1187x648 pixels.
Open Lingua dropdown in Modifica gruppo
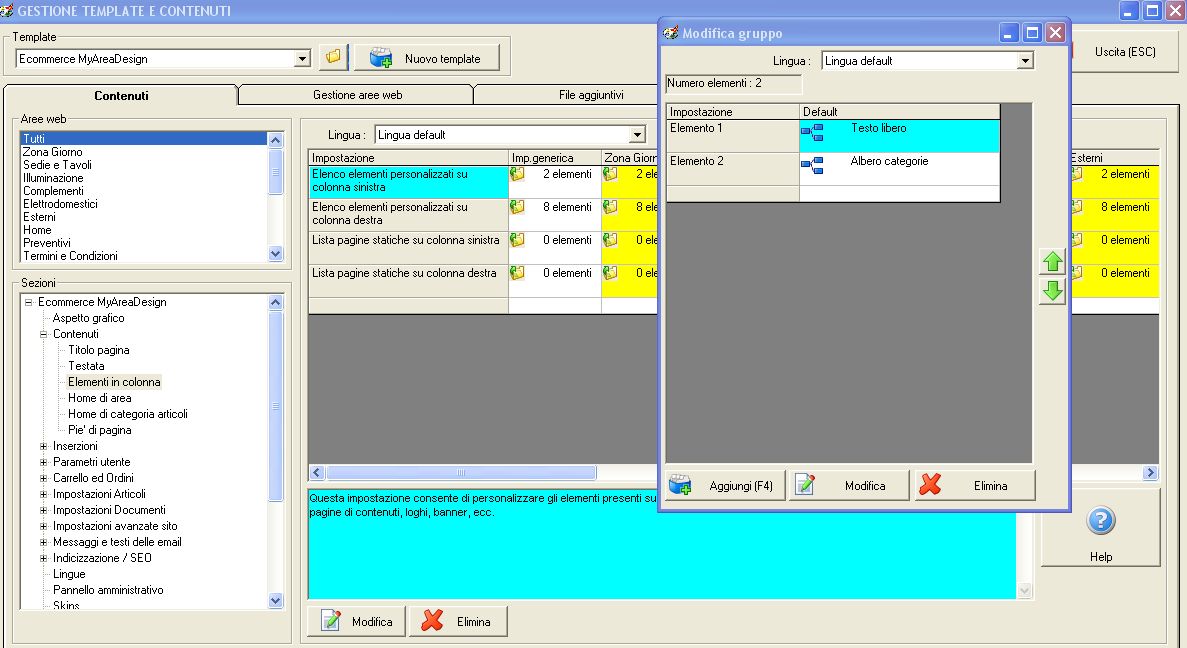coord(1025,61)
